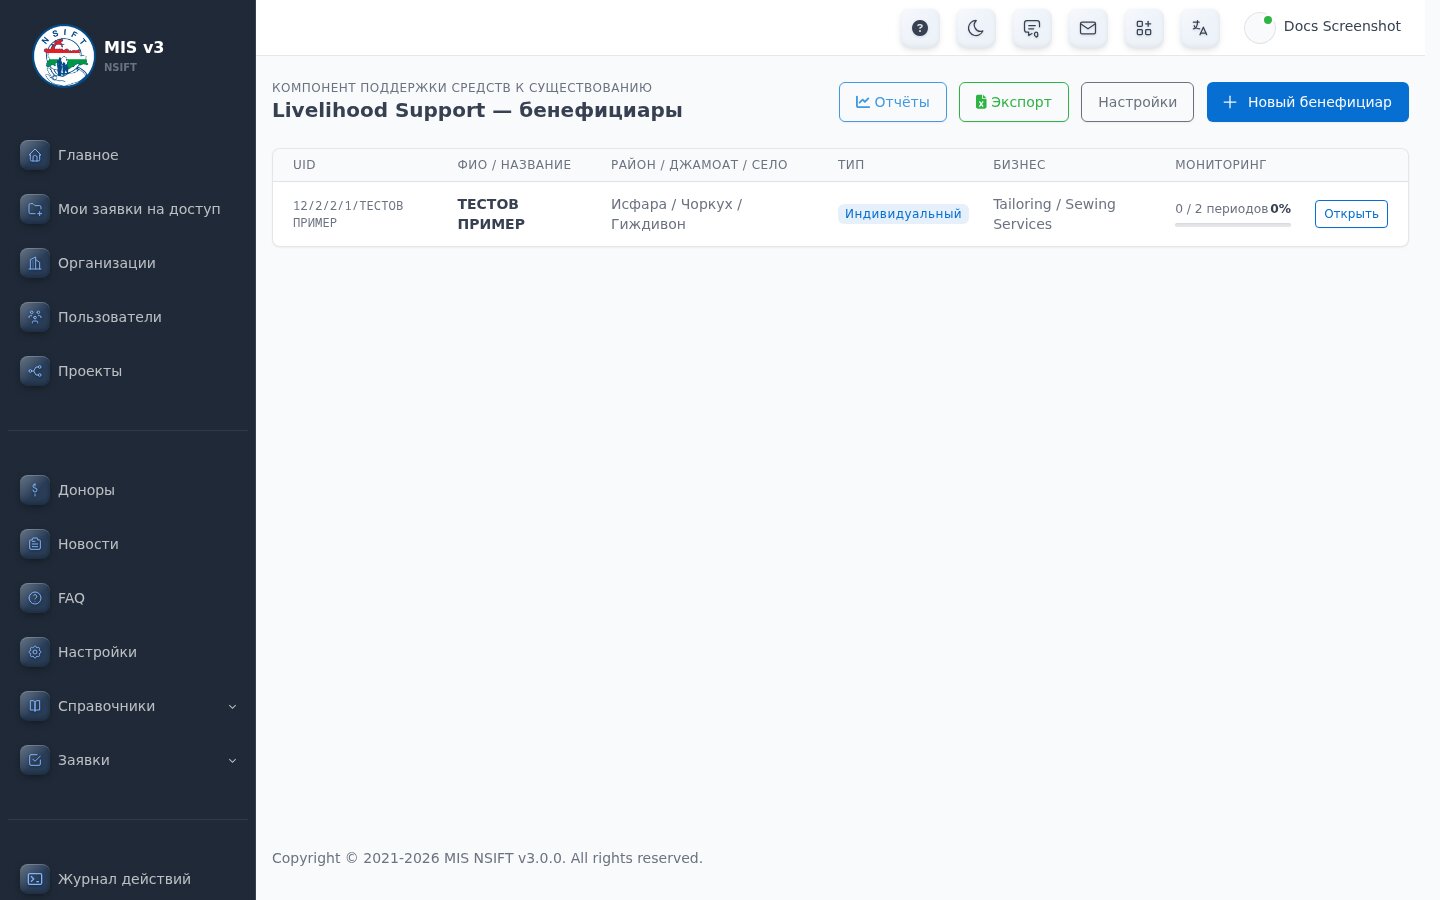Click the terminal icon next to Журнал действий
The height and width of the screenshot is (900, 1440).
(35, 879)
